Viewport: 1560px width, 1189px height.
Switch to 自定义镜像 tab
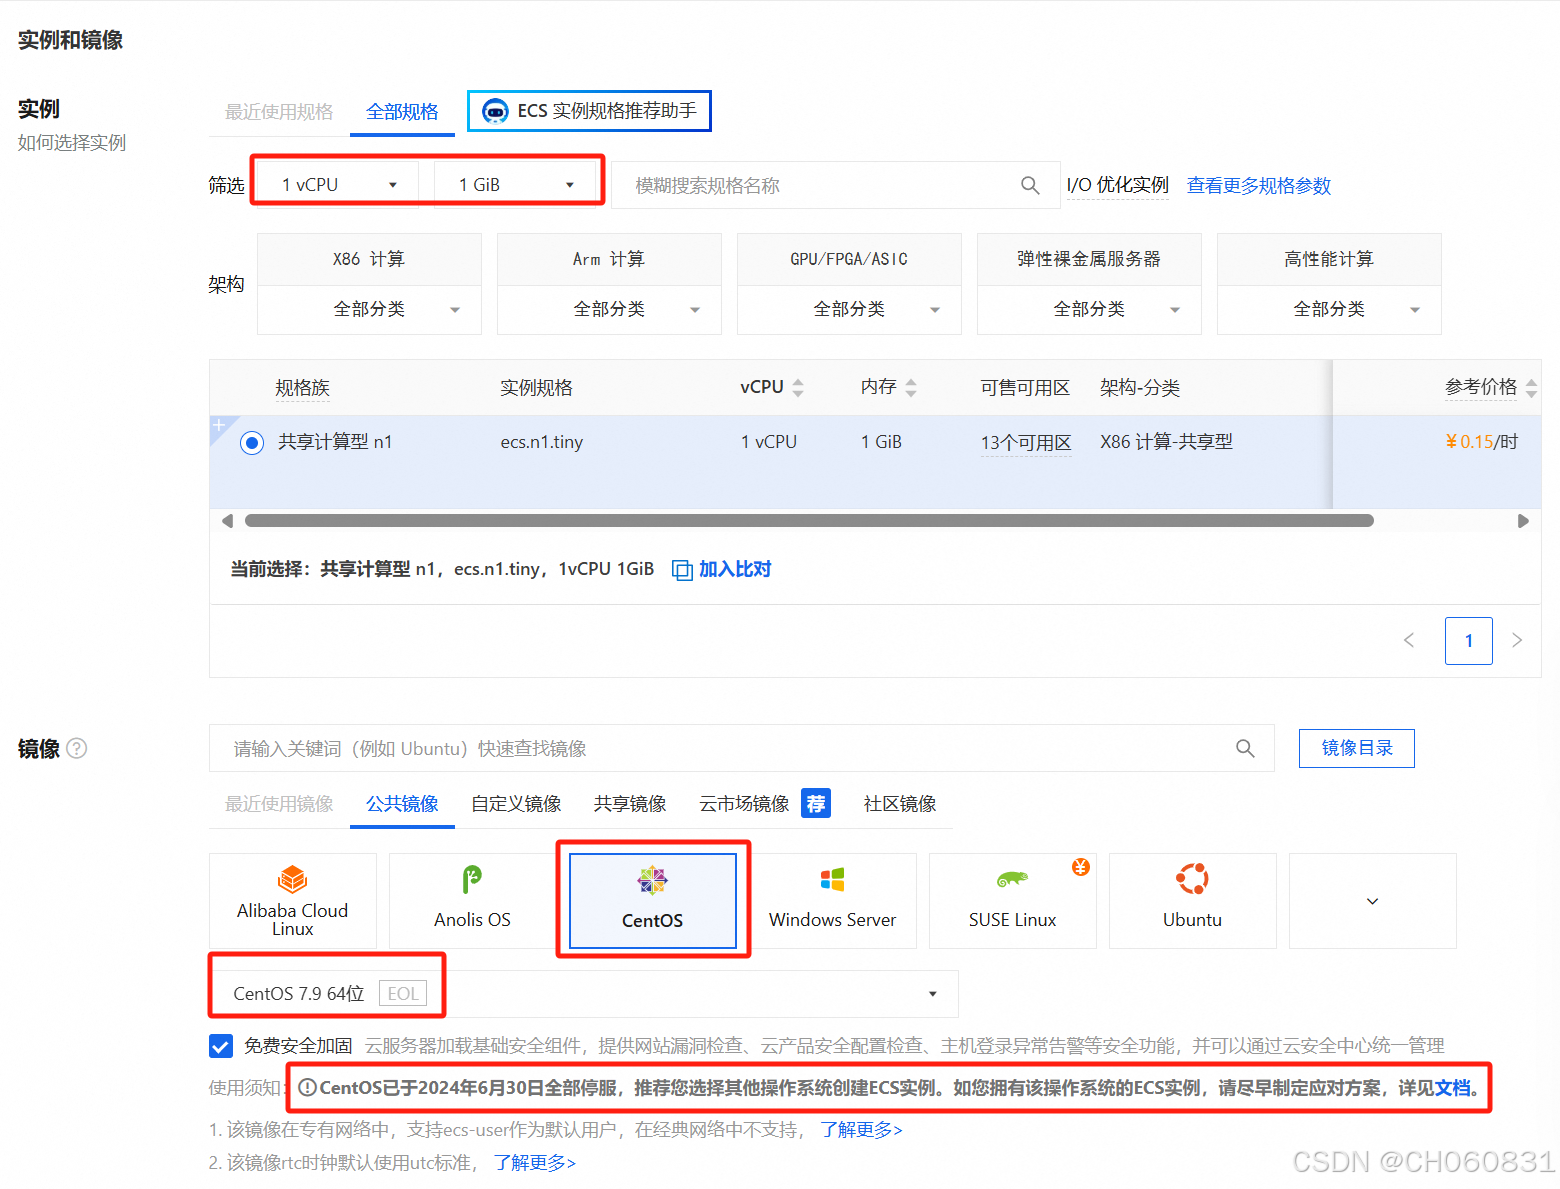(x=516, y=804)
